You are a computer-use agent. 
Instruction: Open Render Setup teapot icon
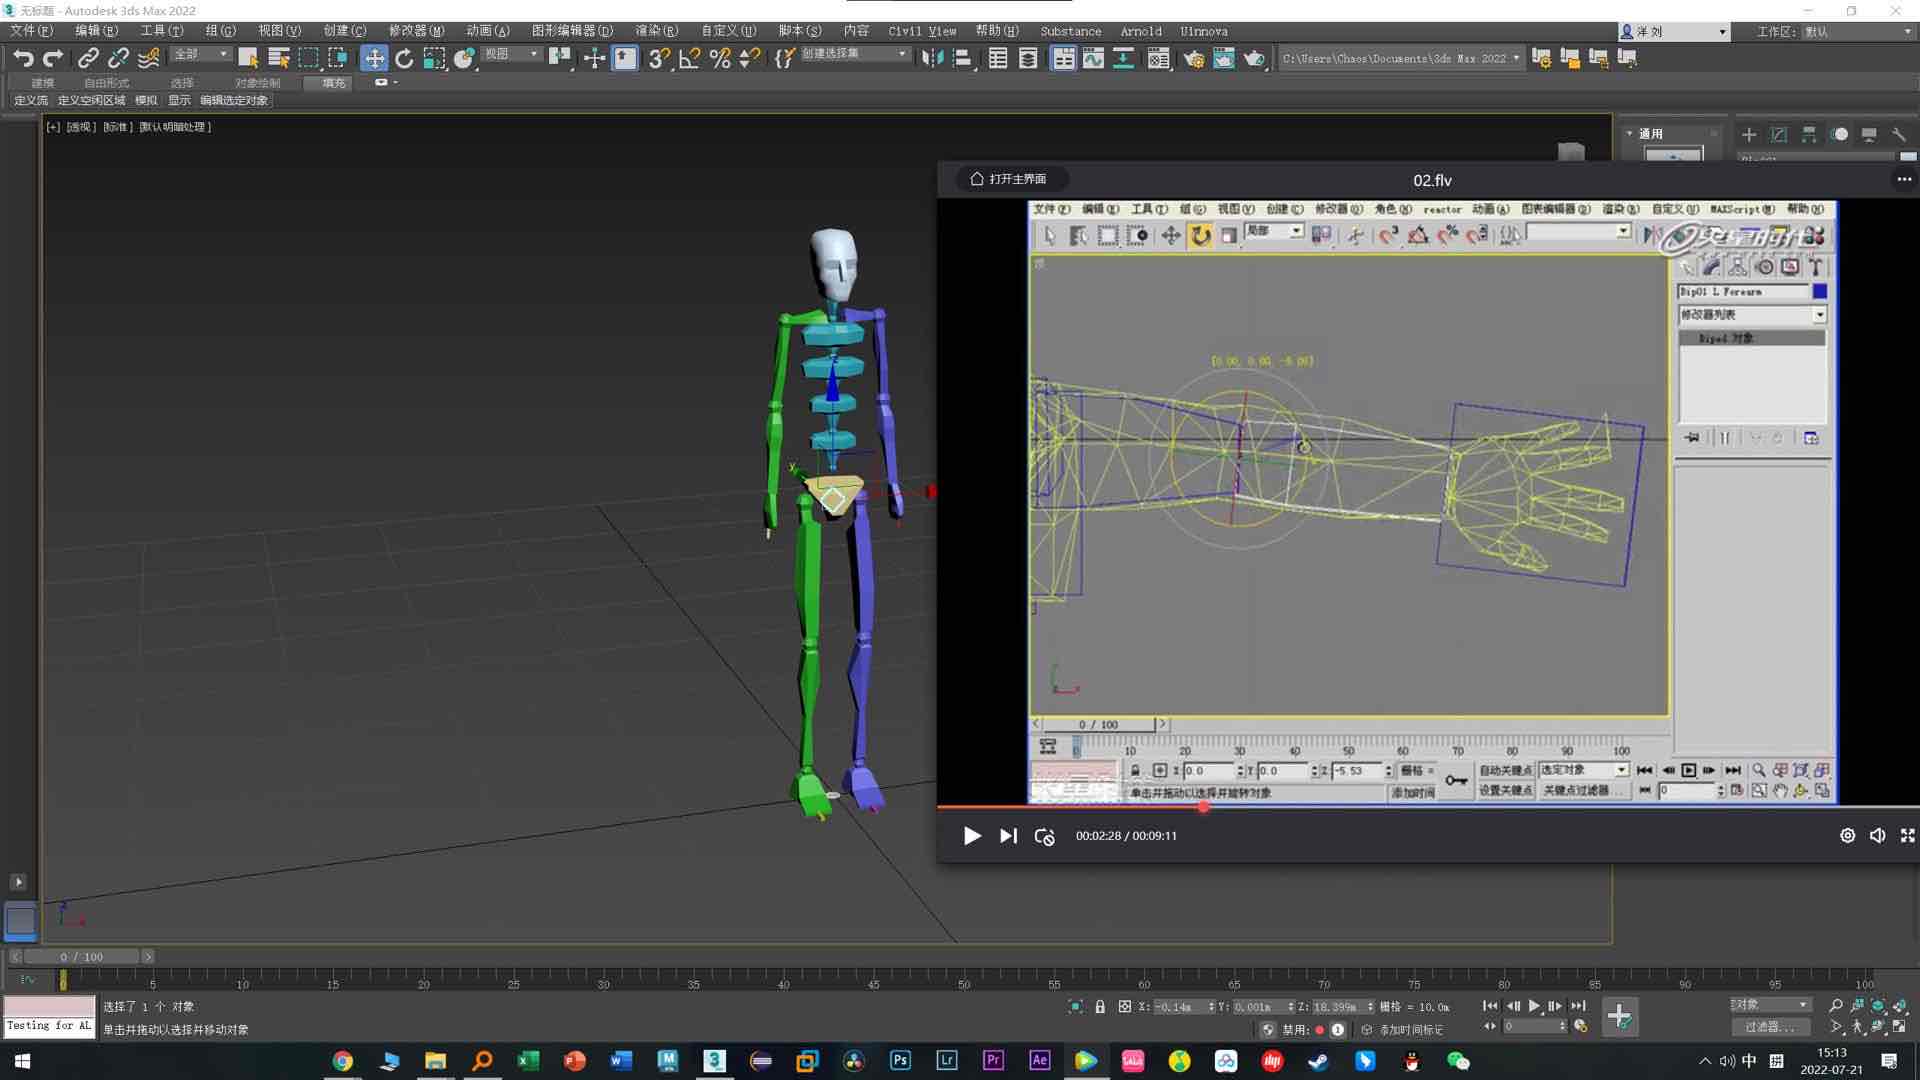[1193, 58]
